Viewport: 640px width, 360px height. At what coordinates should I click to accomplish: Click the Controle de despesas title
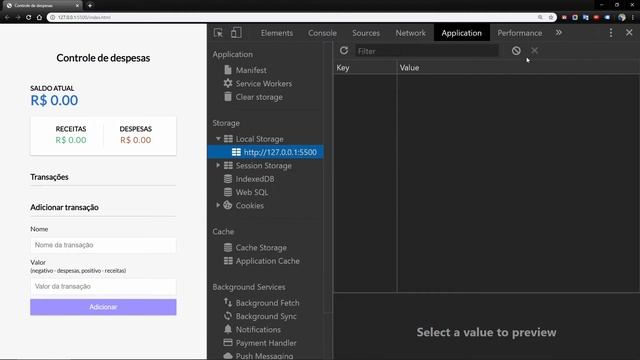(103, 58)
